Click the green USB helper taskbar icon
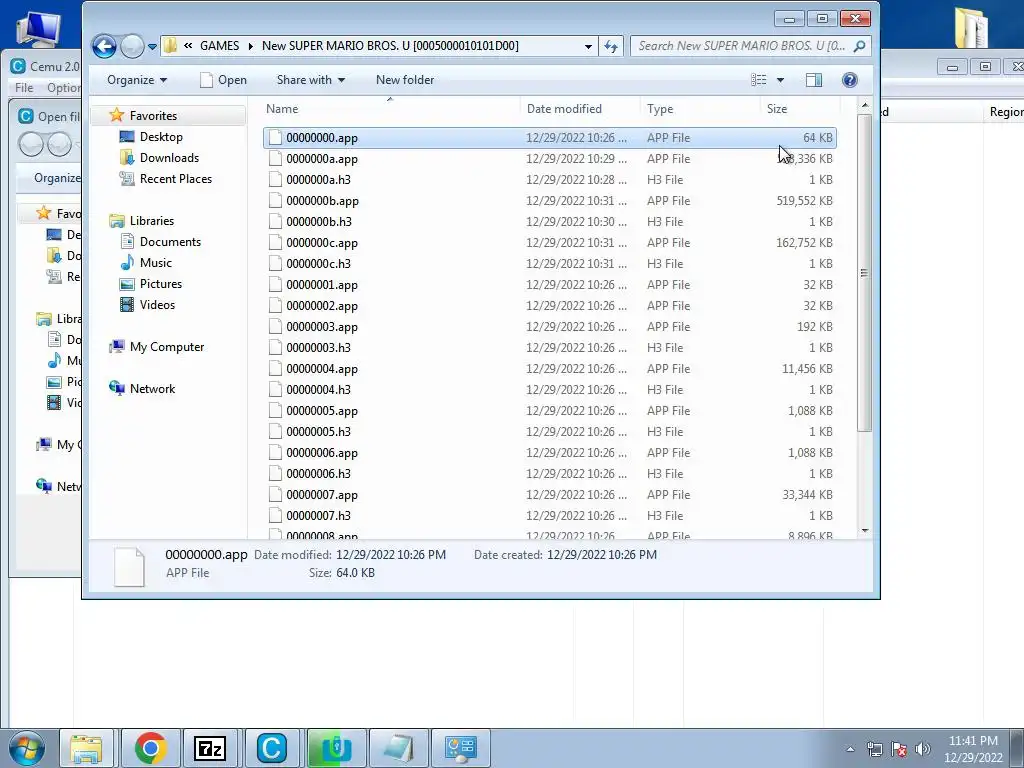1024x768 pixels. pyautogui.click(x=335, y=748)
